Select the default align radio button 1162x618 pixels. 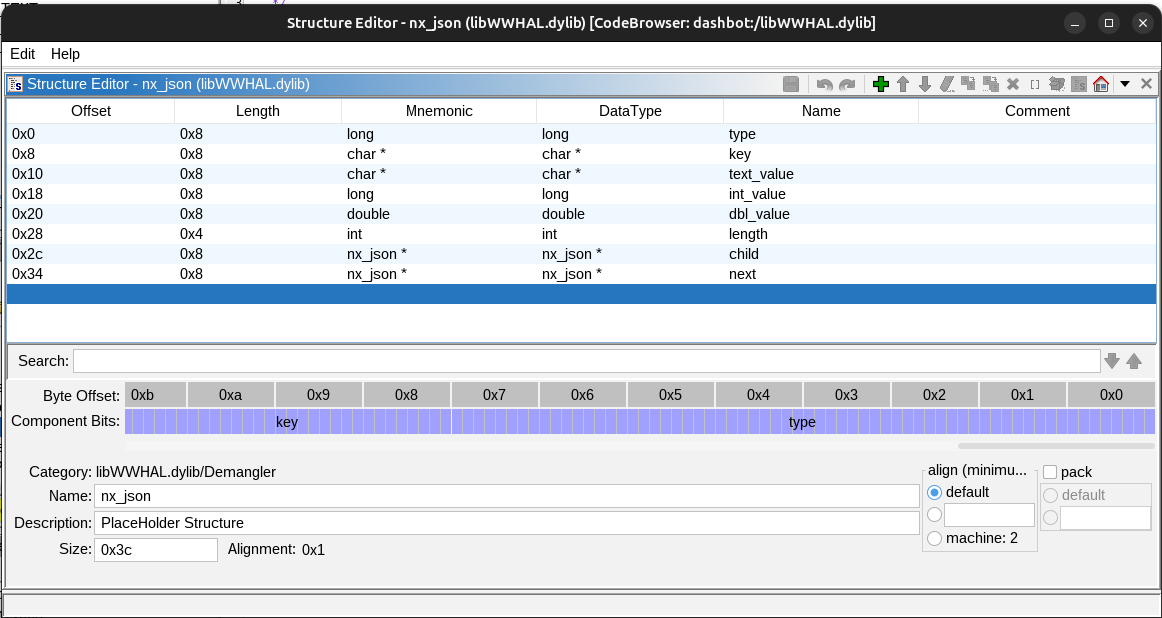935,492
